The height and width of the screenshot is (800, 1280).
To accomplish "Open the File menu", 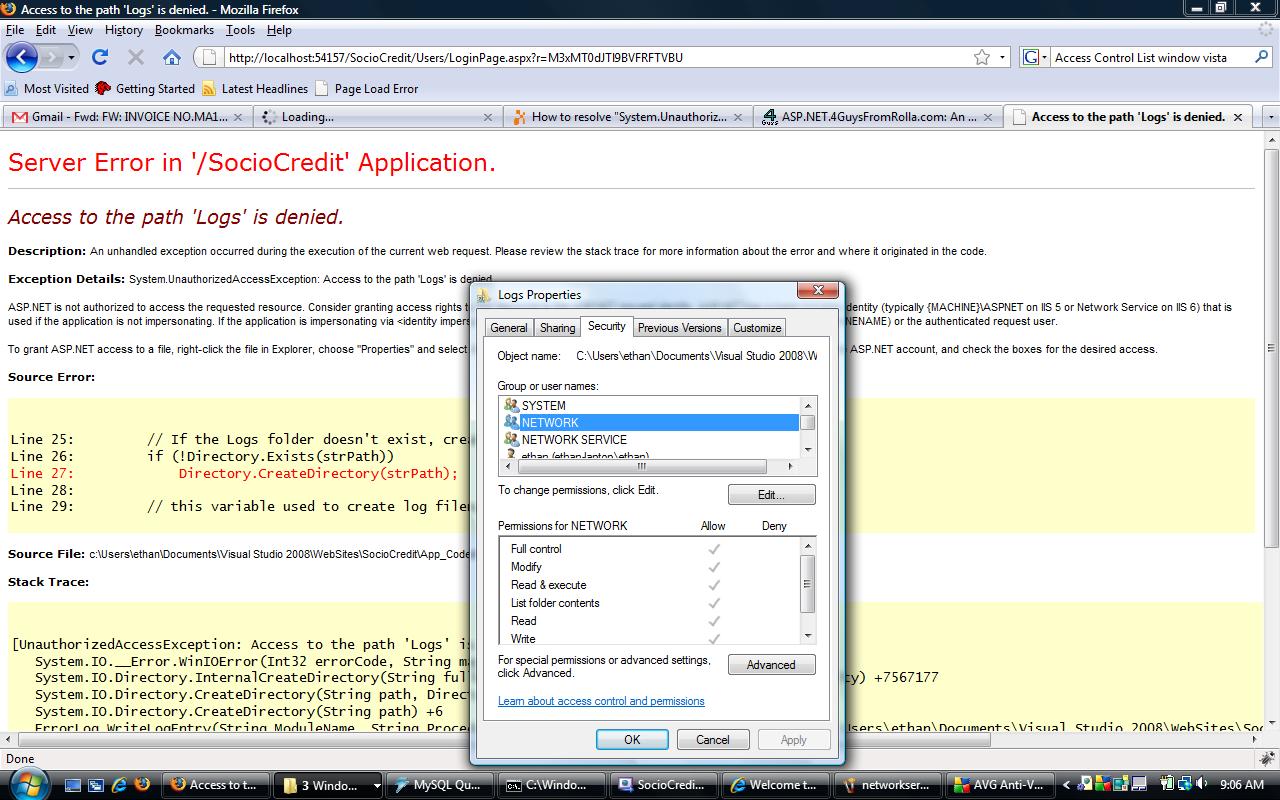I will (x=14, y=30).
